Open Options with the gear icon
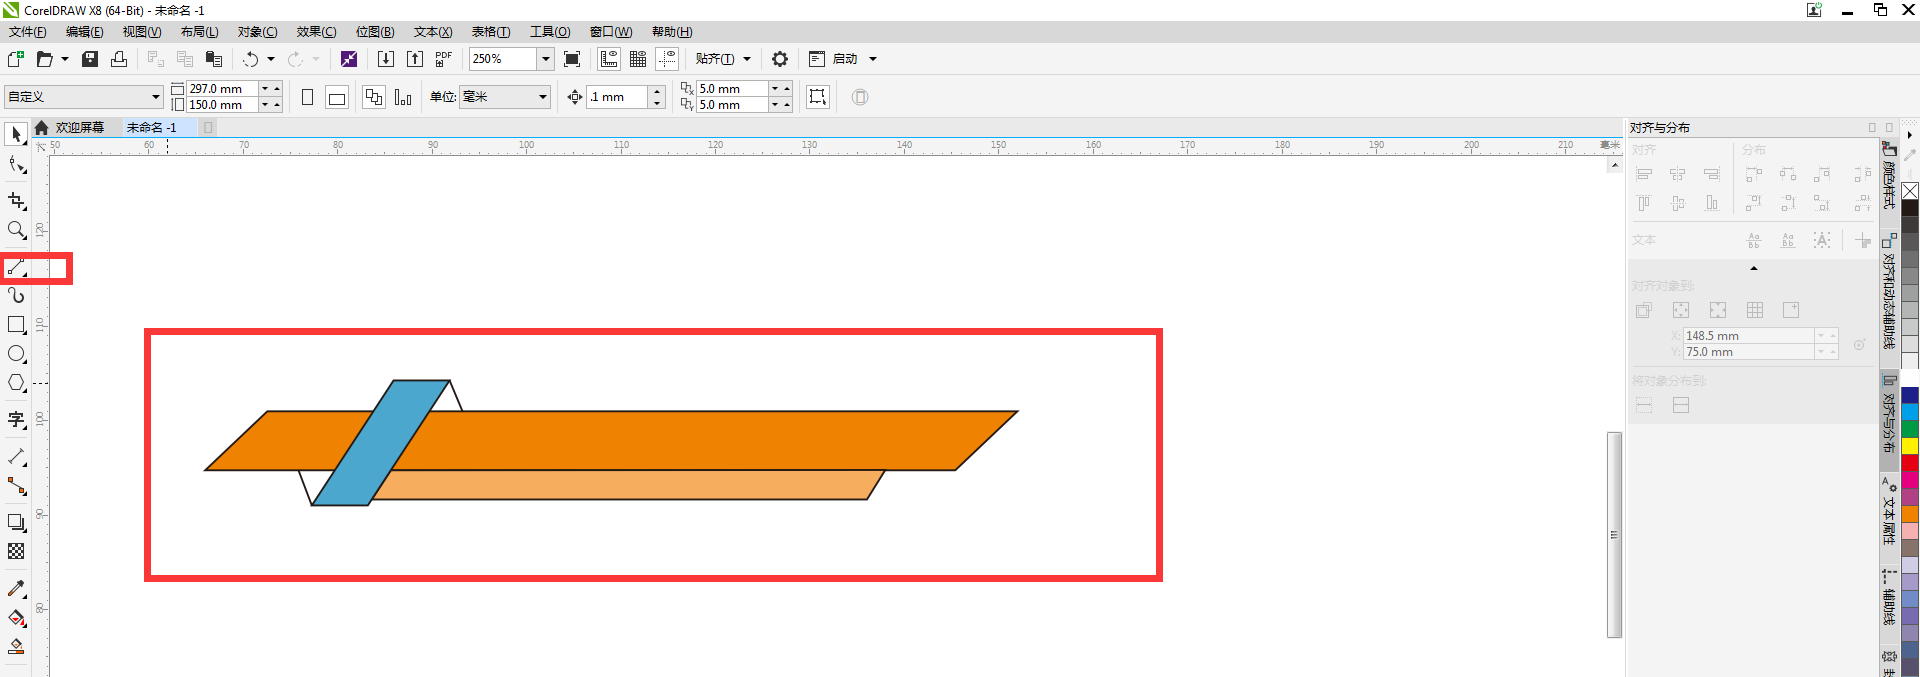 tap(780, 59)
